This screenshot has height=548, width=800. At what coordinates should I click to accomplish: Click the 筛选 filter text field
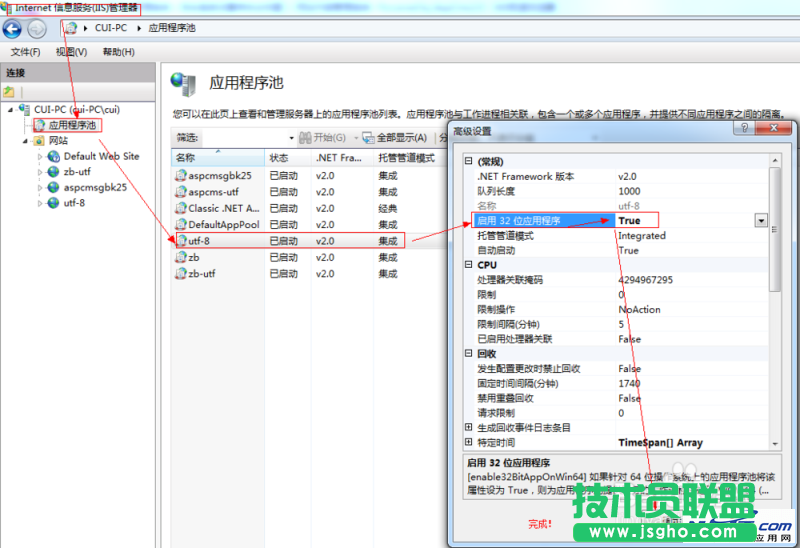coord(244,138)
